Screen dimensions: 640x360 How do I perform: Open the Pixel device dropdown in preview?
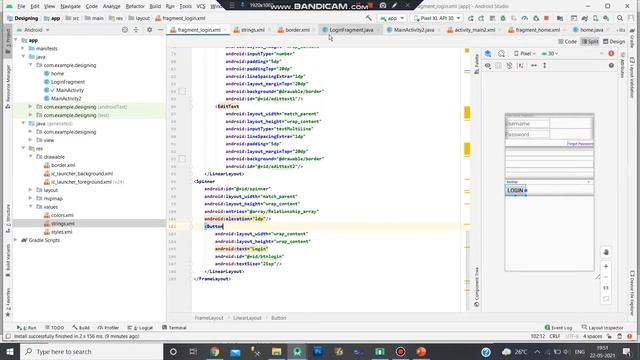pyautogui.click(x=525, y=53)
